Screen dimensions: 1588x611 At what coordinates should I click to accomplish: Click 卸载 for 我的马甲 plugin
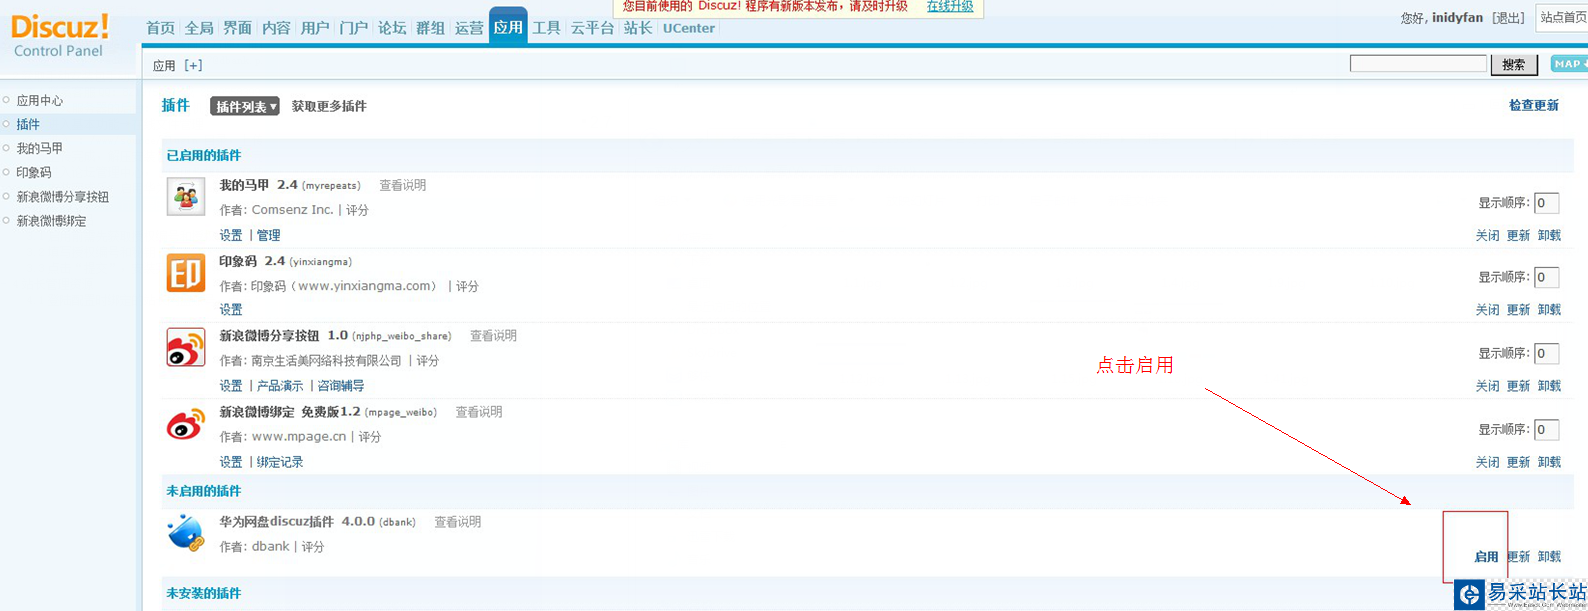click(x=1549, y=236)
